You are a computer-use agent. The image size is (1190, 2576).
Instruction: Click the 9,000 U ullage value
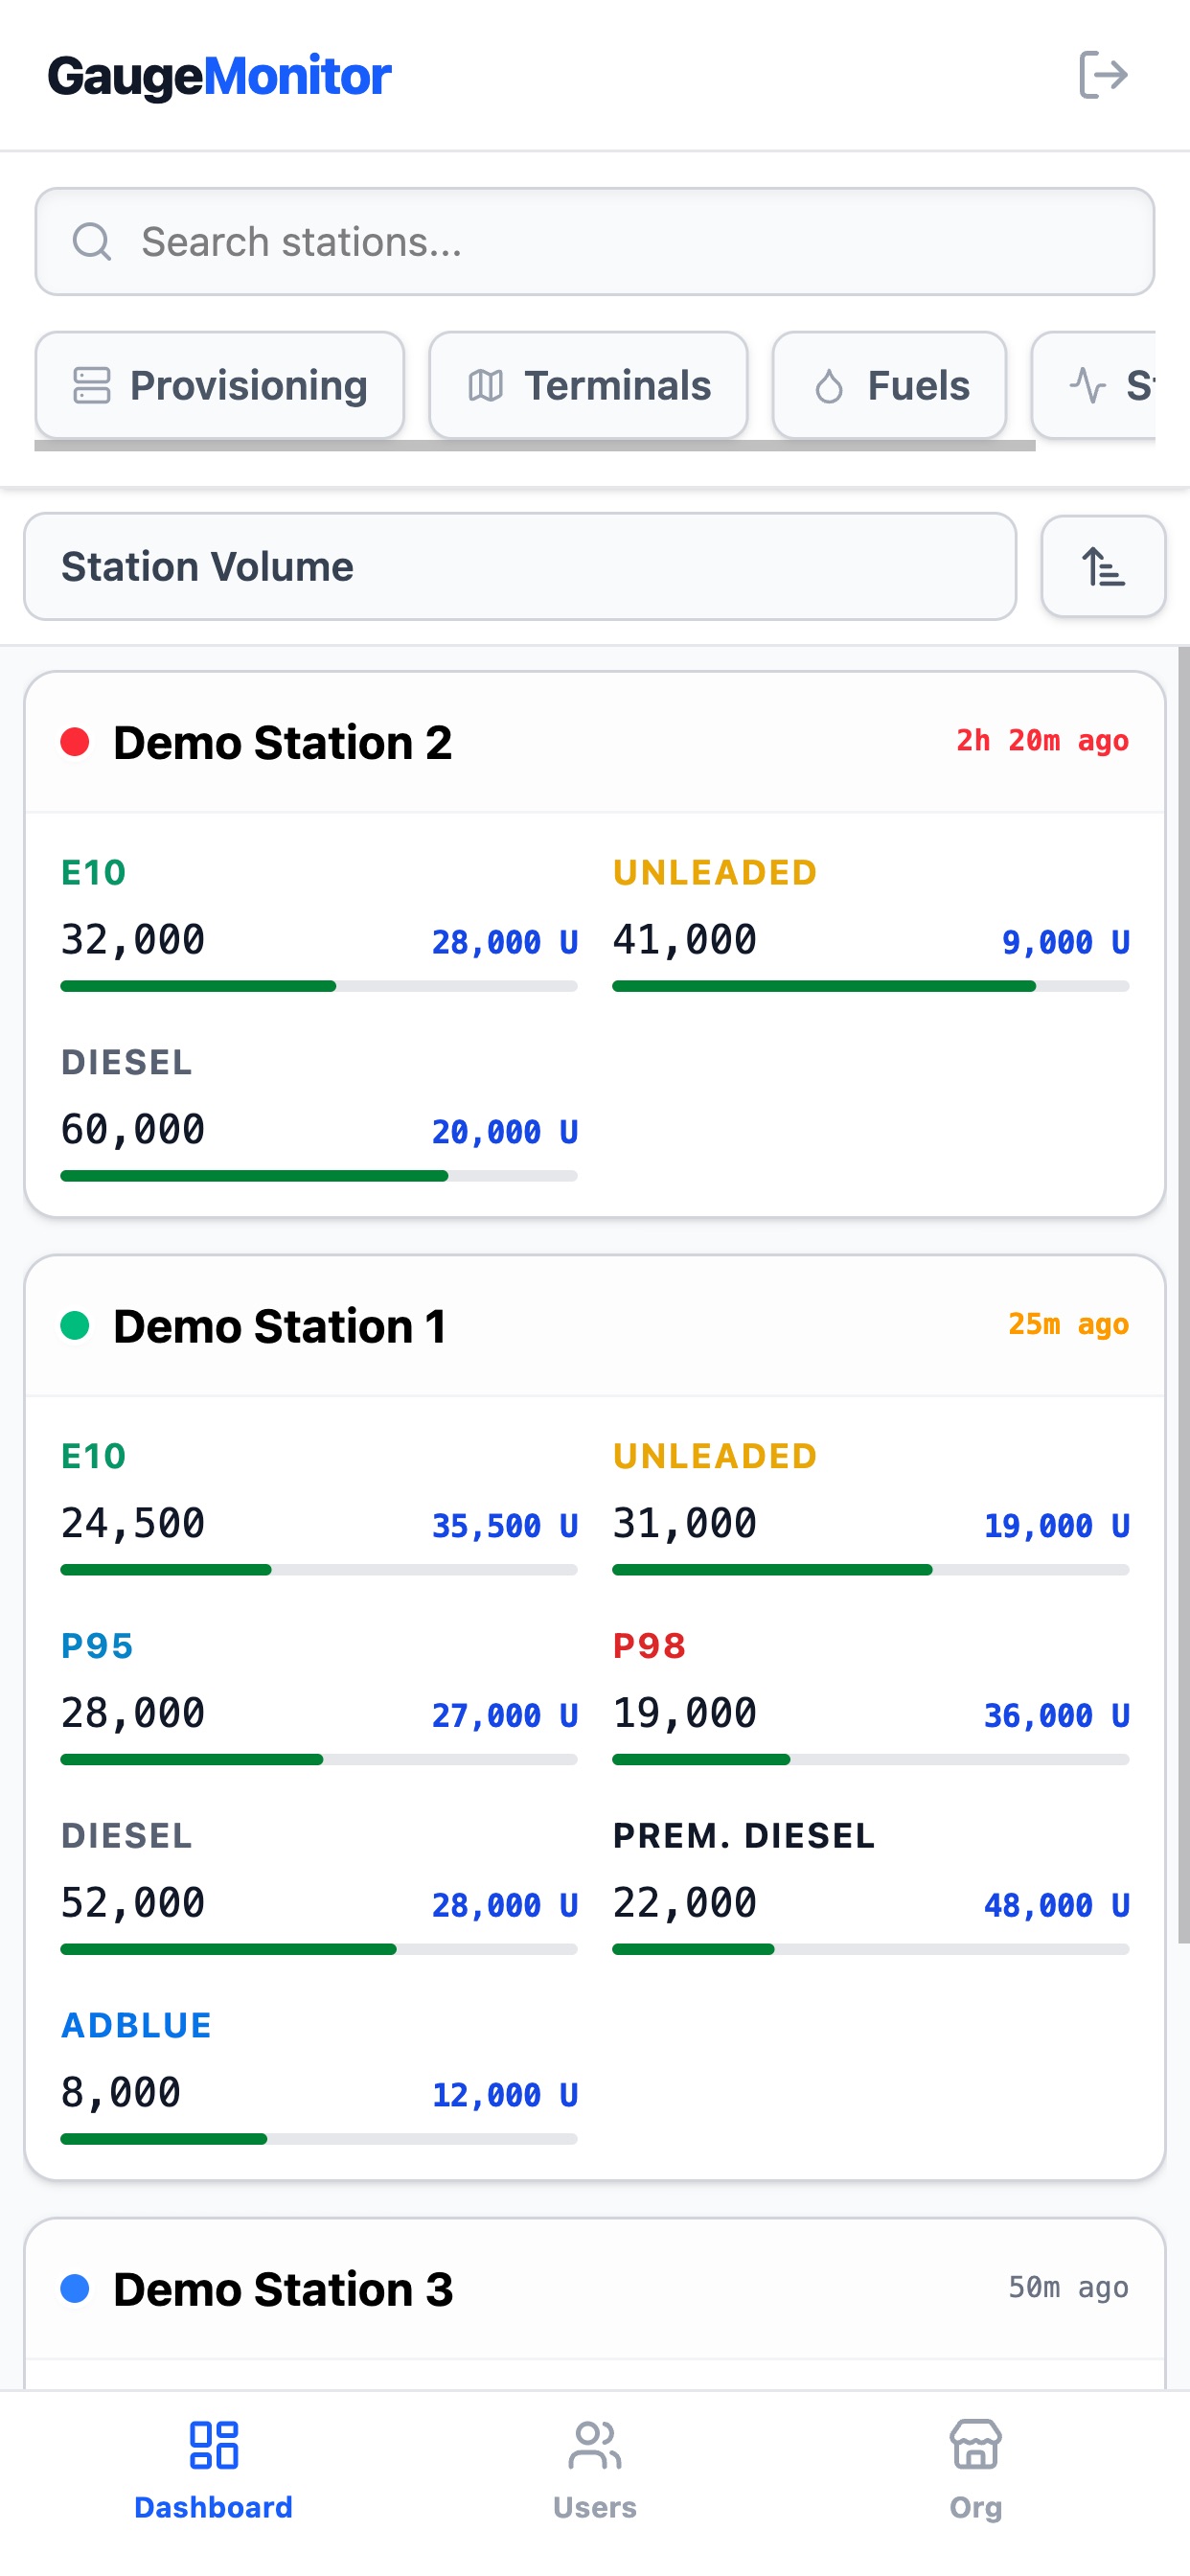click(x=1065, y=942)
